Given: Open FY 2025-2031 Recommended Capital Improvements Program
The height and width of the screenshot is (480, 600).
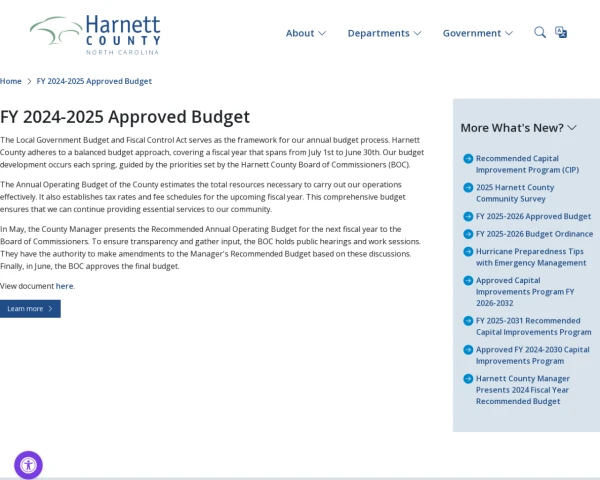Looking at the screenshot, I should (533, 326).
